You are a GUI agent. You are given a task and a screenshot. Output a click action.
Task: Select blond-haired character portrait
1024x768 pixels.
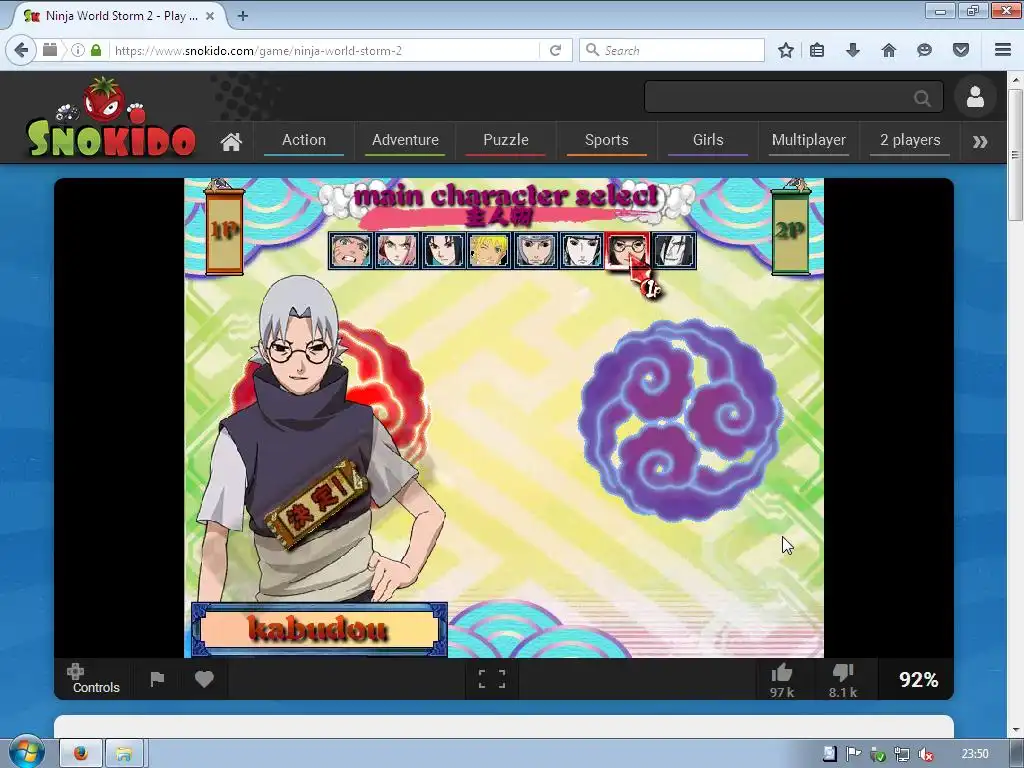pos(489,250)
